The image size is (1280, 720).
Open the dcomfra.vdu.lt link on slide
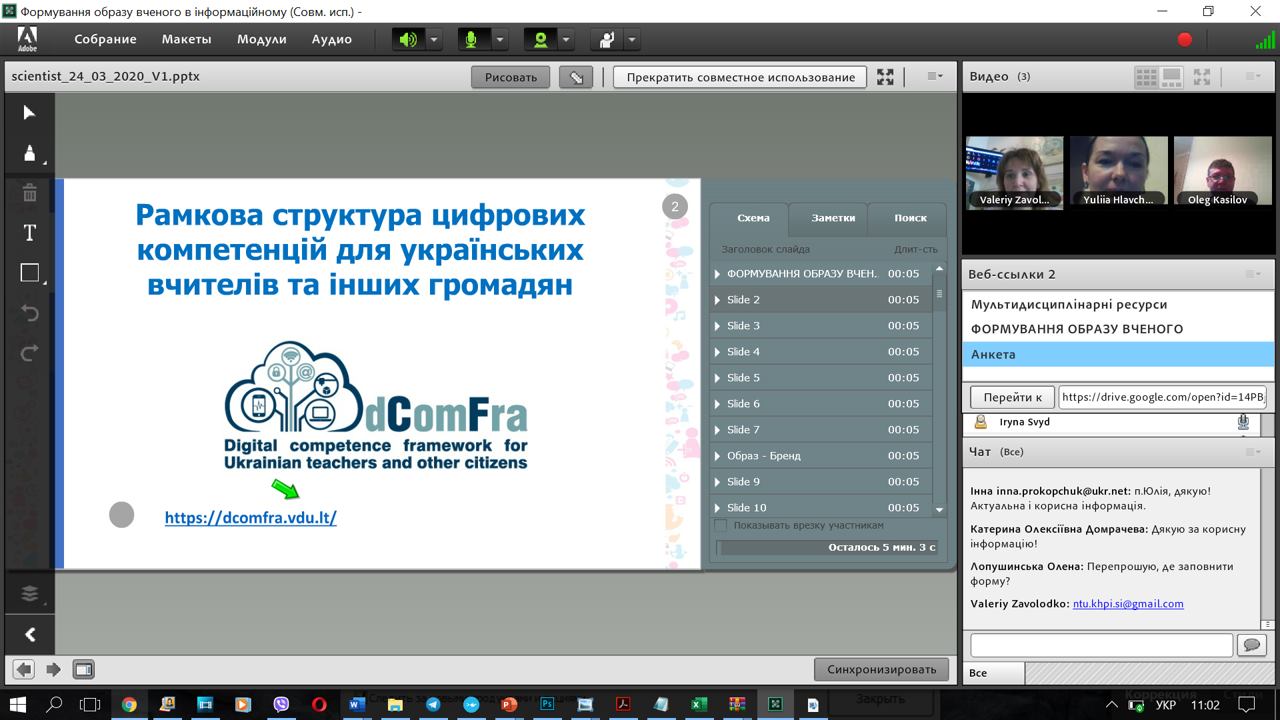point(251,518)
